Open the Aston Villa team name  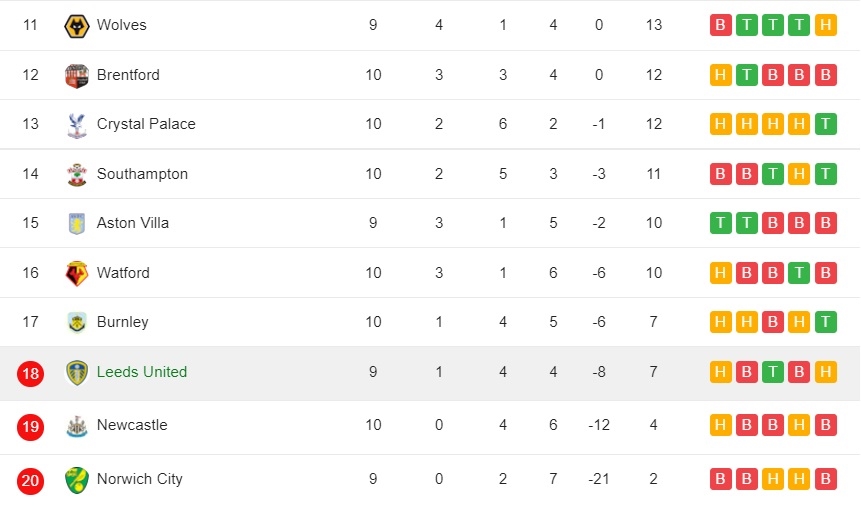(x=133, y=223)
